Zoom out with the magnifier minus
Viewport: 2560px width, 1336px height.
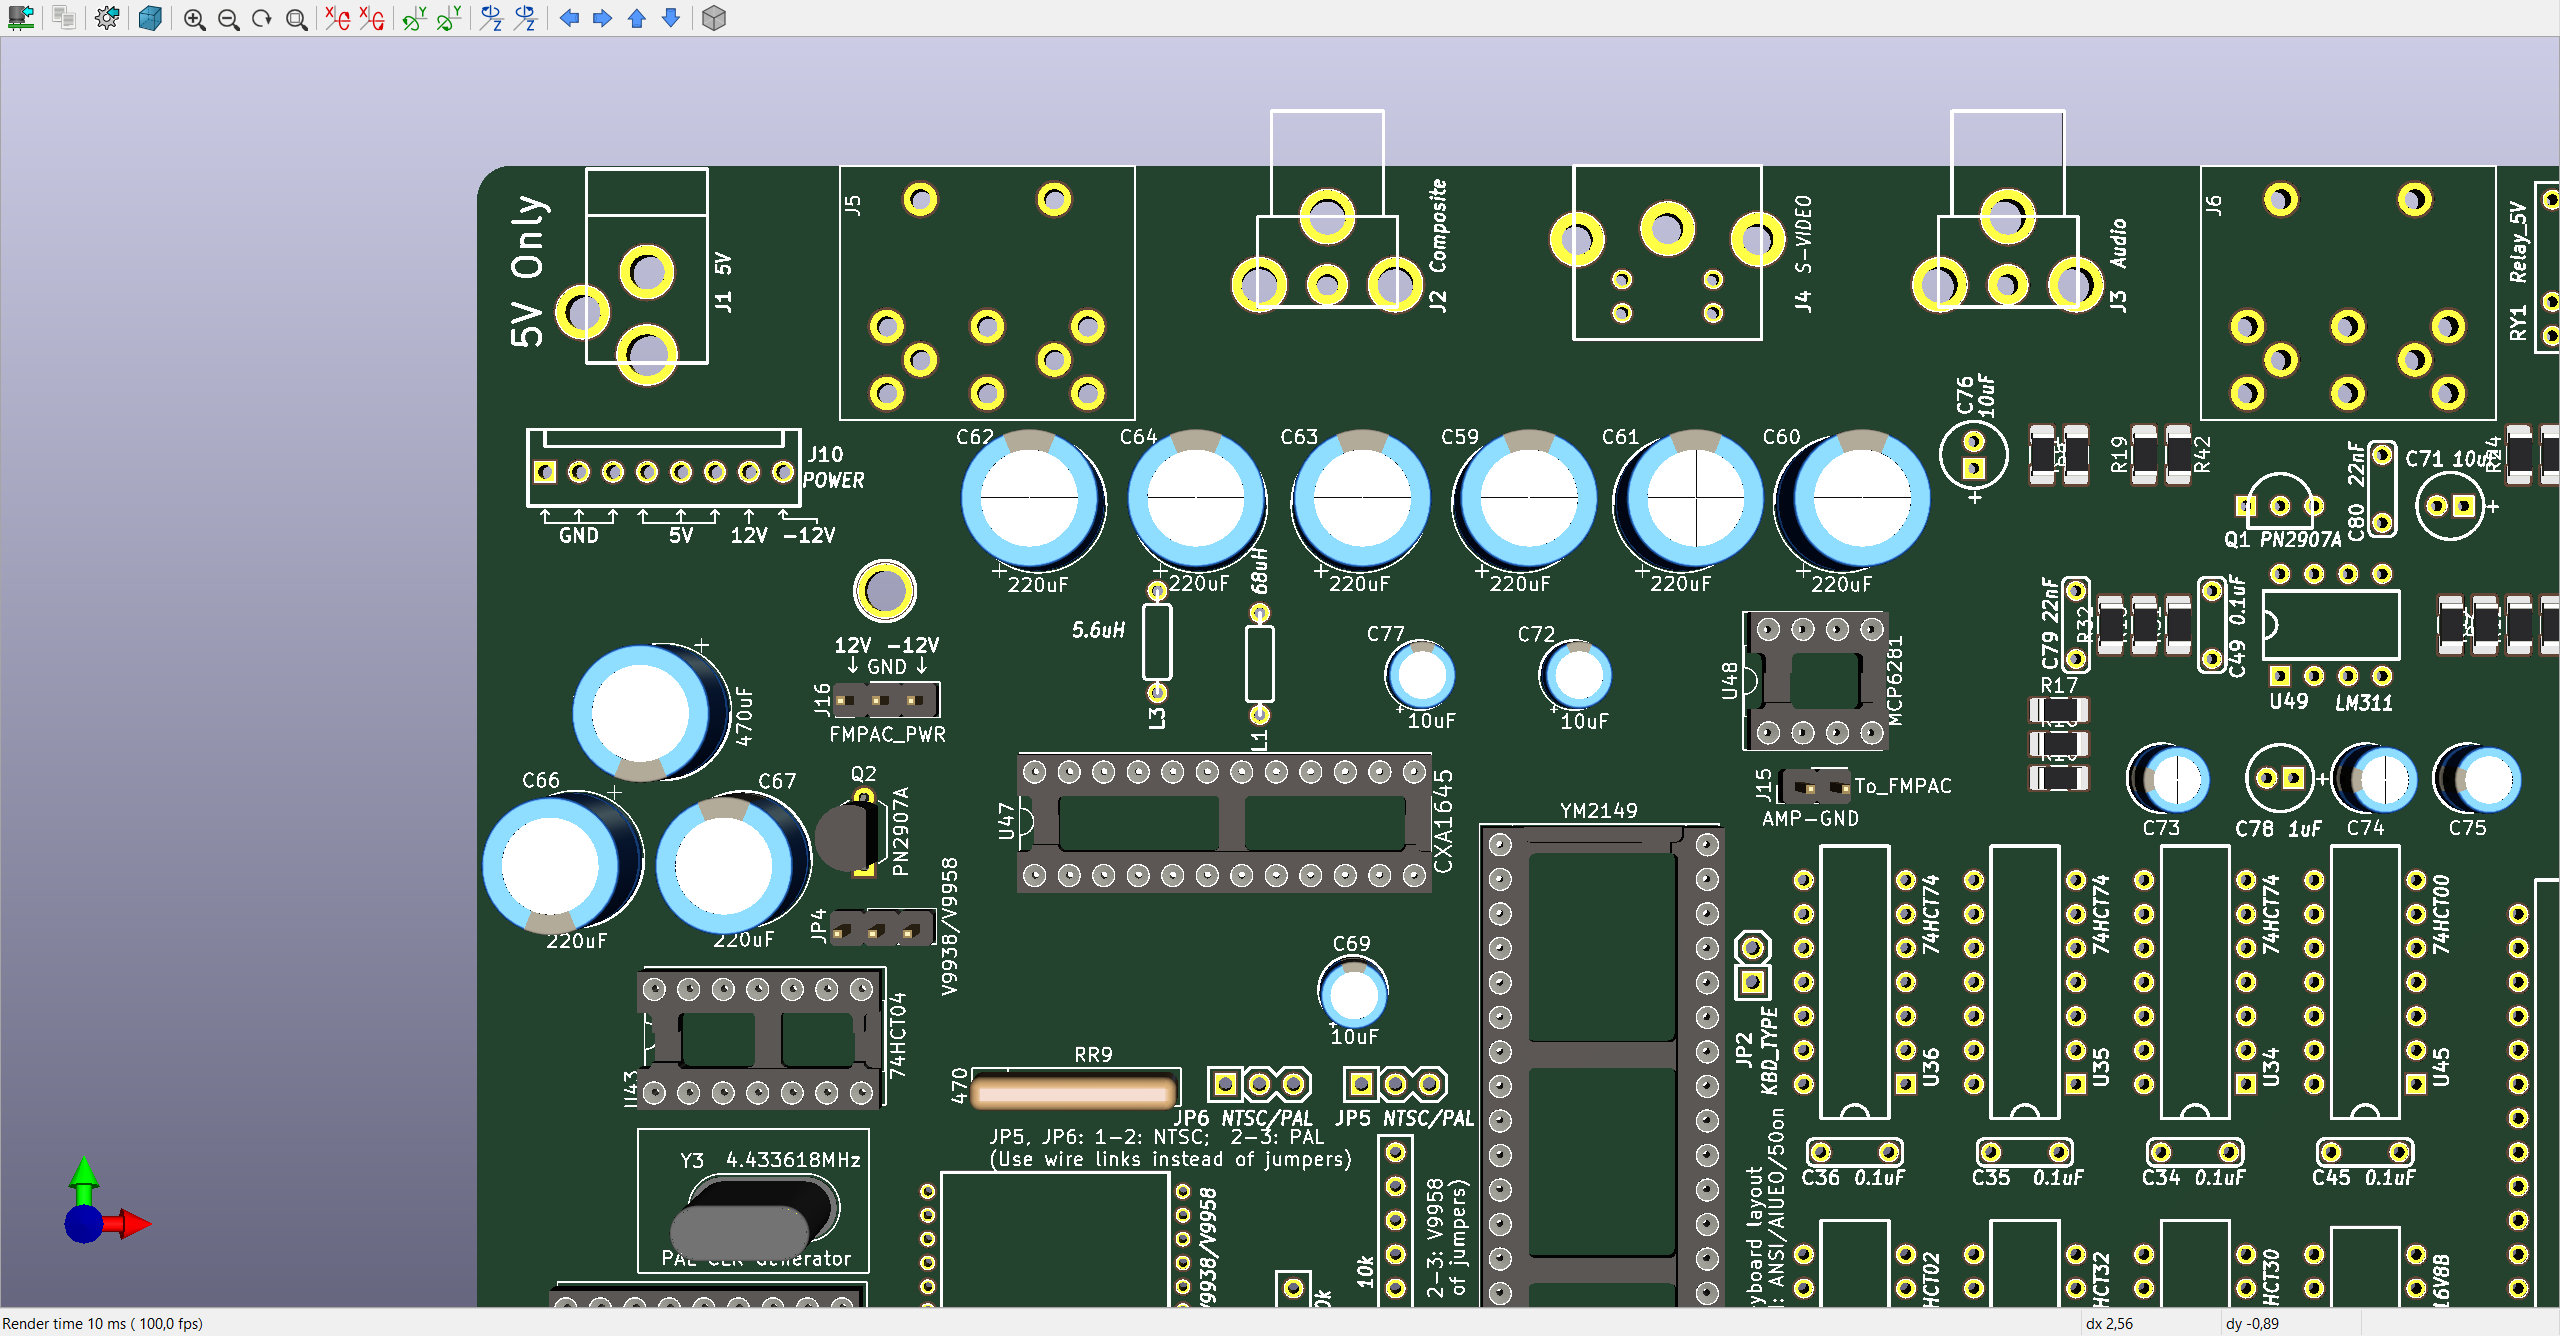(x=228, y=18)
